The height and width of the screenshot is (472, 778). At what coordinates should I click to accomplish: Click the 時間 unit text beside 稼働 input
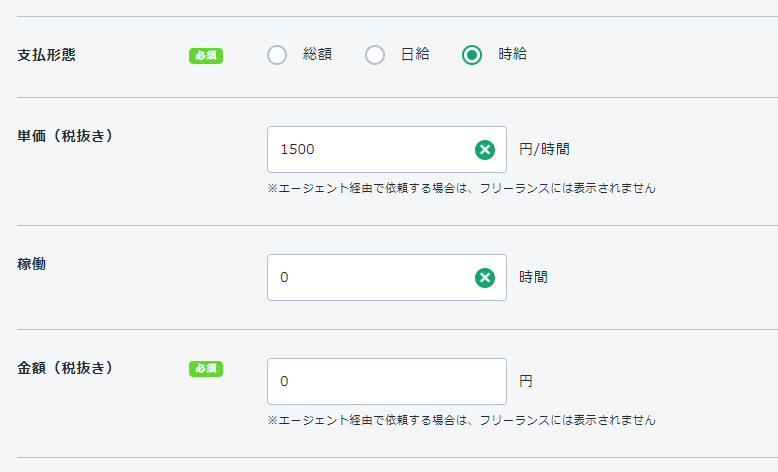(533, 278)
